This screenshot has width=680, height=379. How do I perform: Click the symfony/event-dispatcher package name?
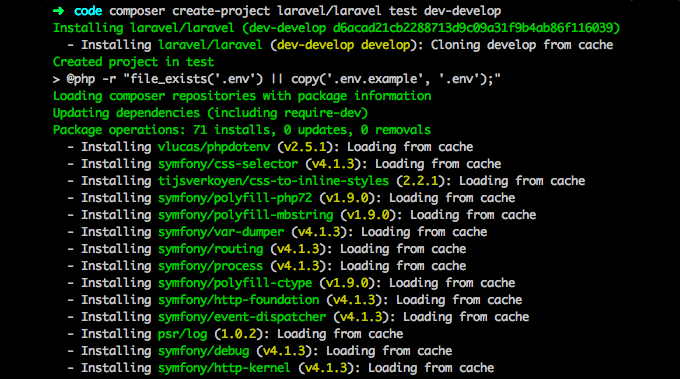click(242, 317)
